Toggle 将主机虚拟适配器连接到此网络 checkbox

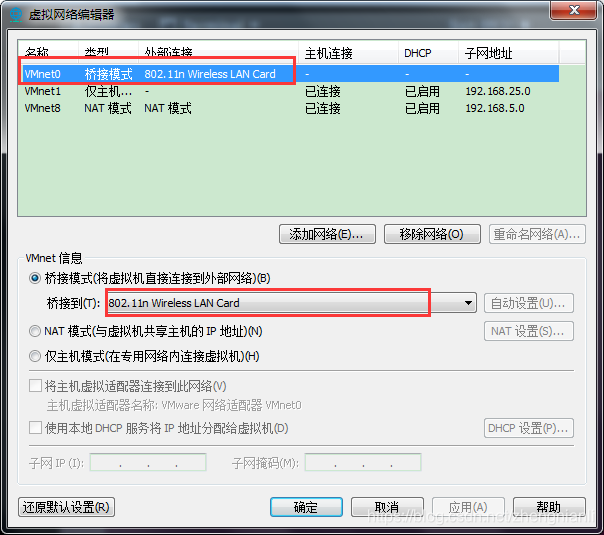35,386
